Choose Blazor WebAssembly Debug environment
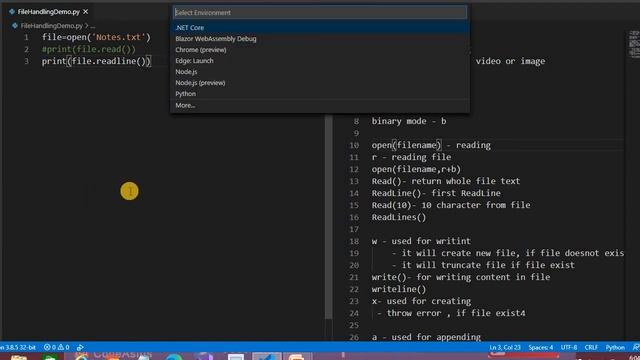The width and height of the screenshot is (640, 360). (320, 39)
